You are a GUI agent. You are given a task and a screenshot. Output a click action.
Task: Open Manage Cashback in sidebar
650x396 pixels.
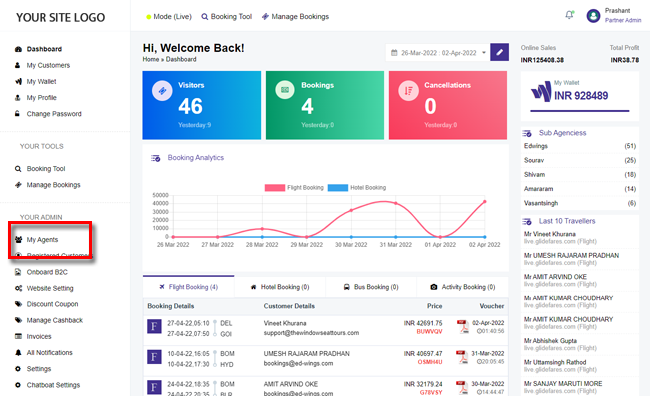tap(55, 320)
